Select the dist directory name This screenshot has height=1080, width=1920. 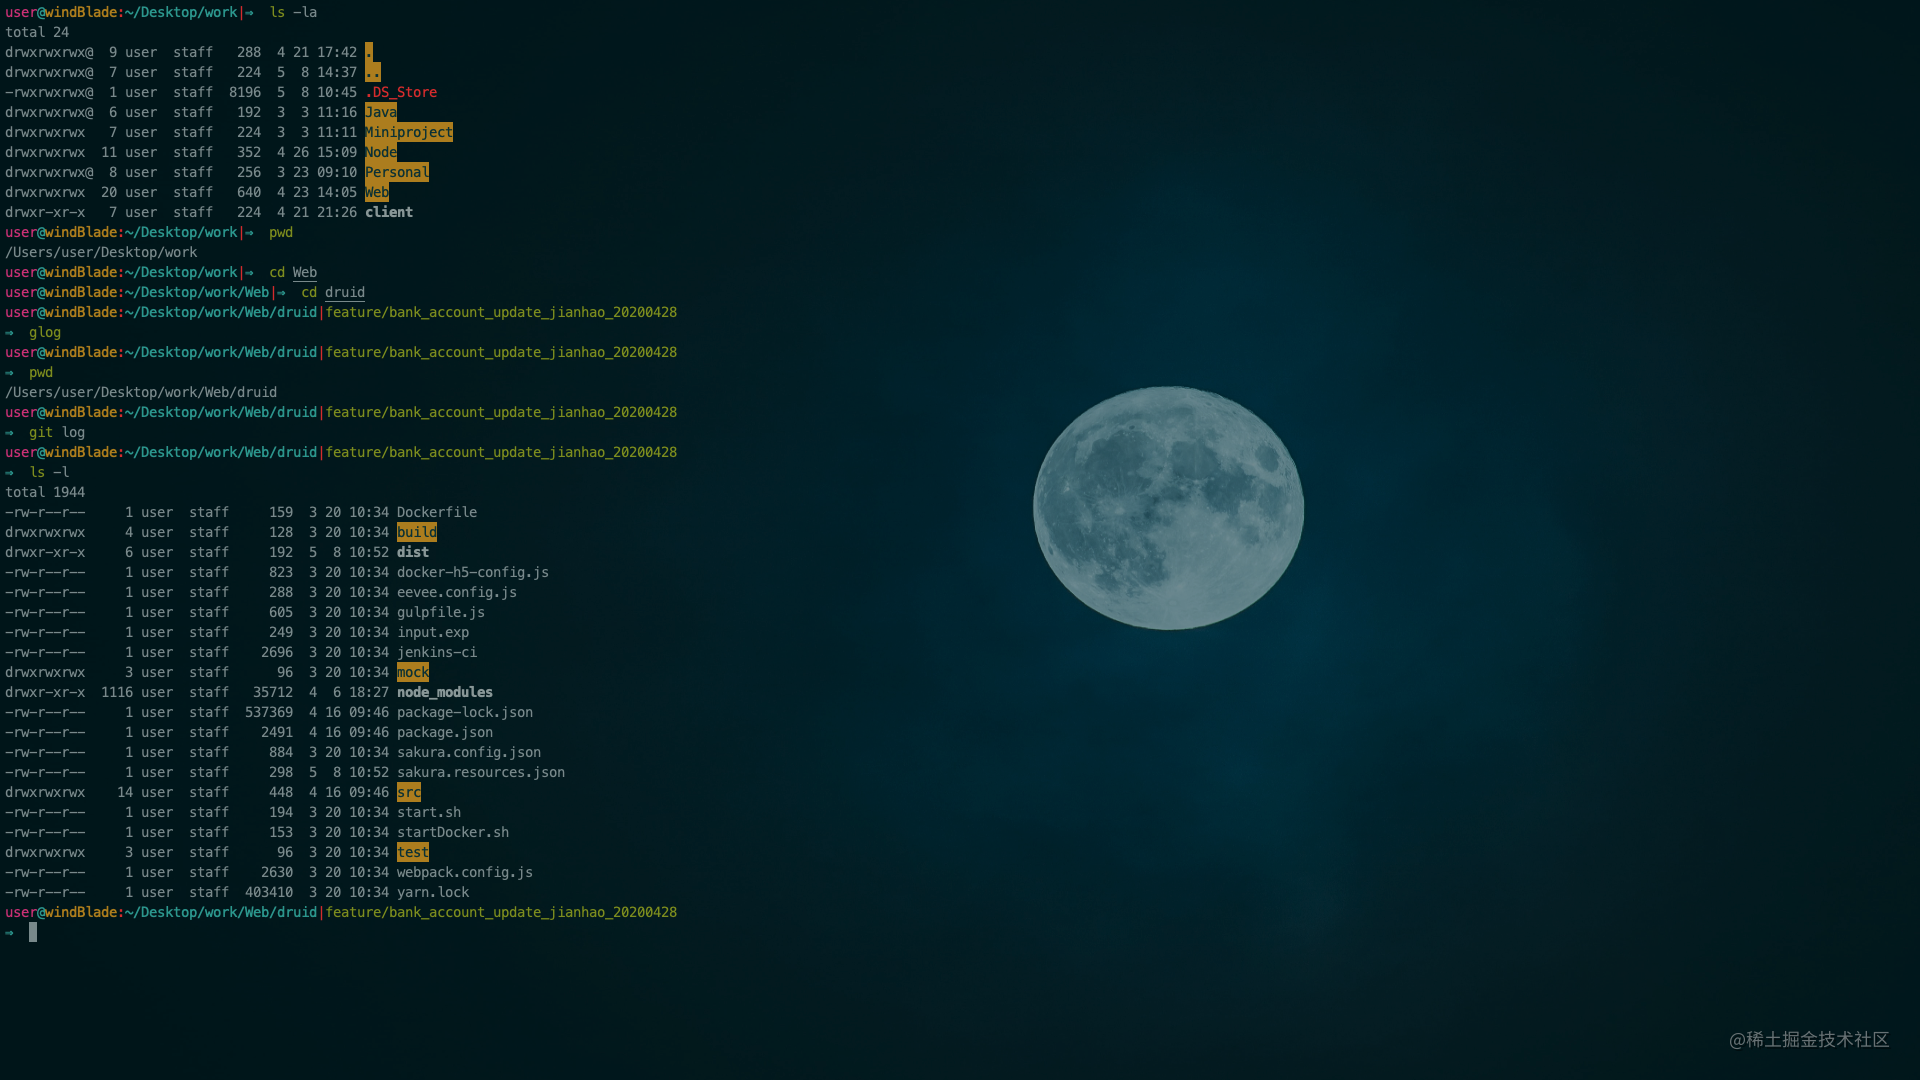click(413, 552)
